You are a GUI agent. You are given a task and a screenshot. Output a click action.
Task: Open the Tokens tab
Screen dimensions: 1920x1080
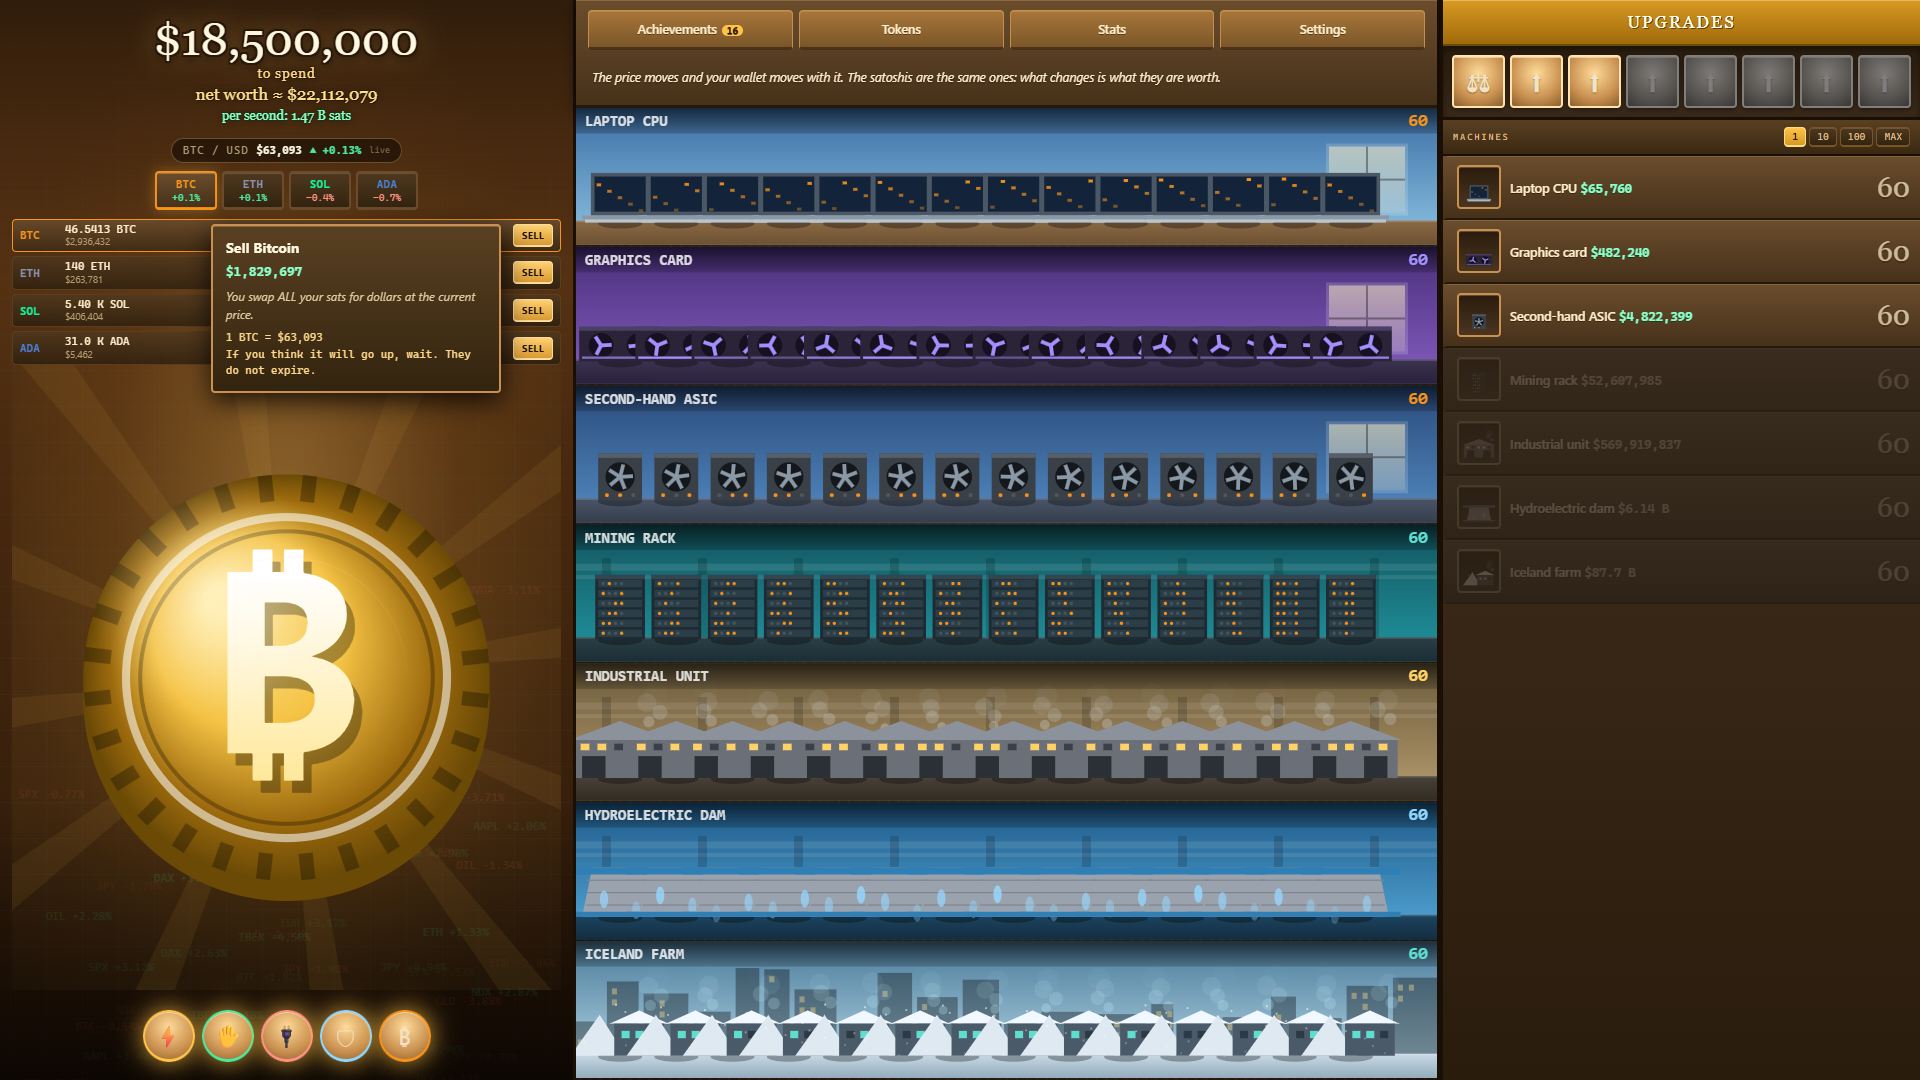(901, 30)
